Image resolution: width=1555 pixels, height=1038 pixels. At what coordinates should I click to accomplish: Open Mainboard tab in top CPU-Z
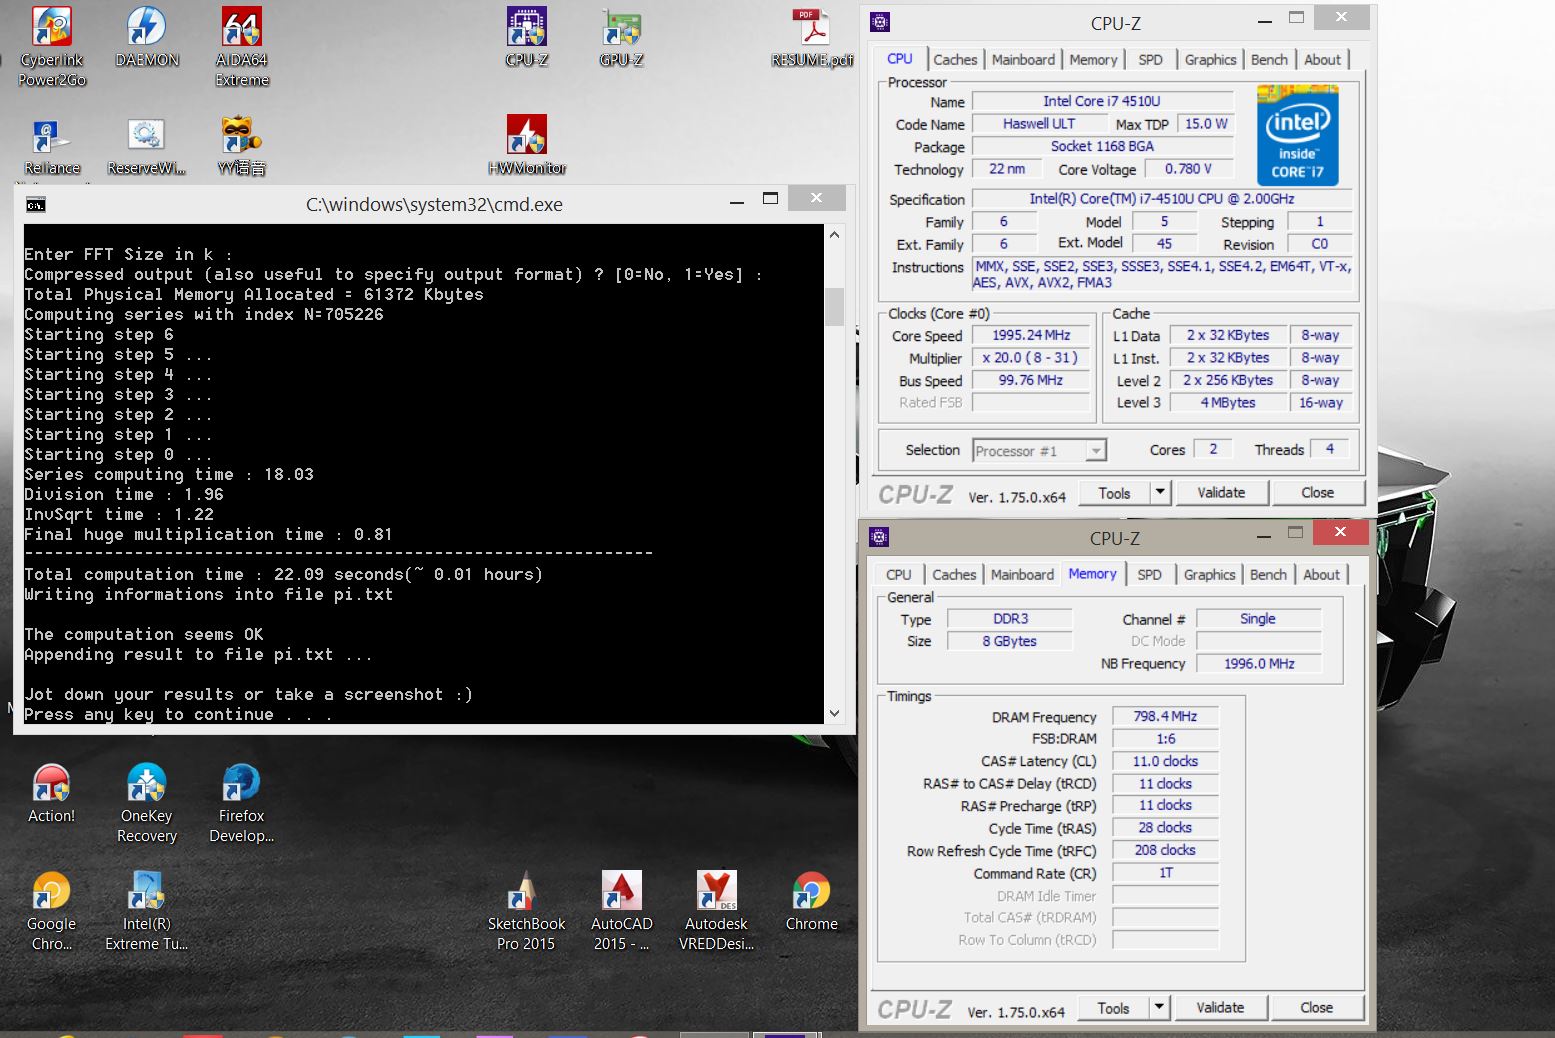click(x=1023, y=60)
